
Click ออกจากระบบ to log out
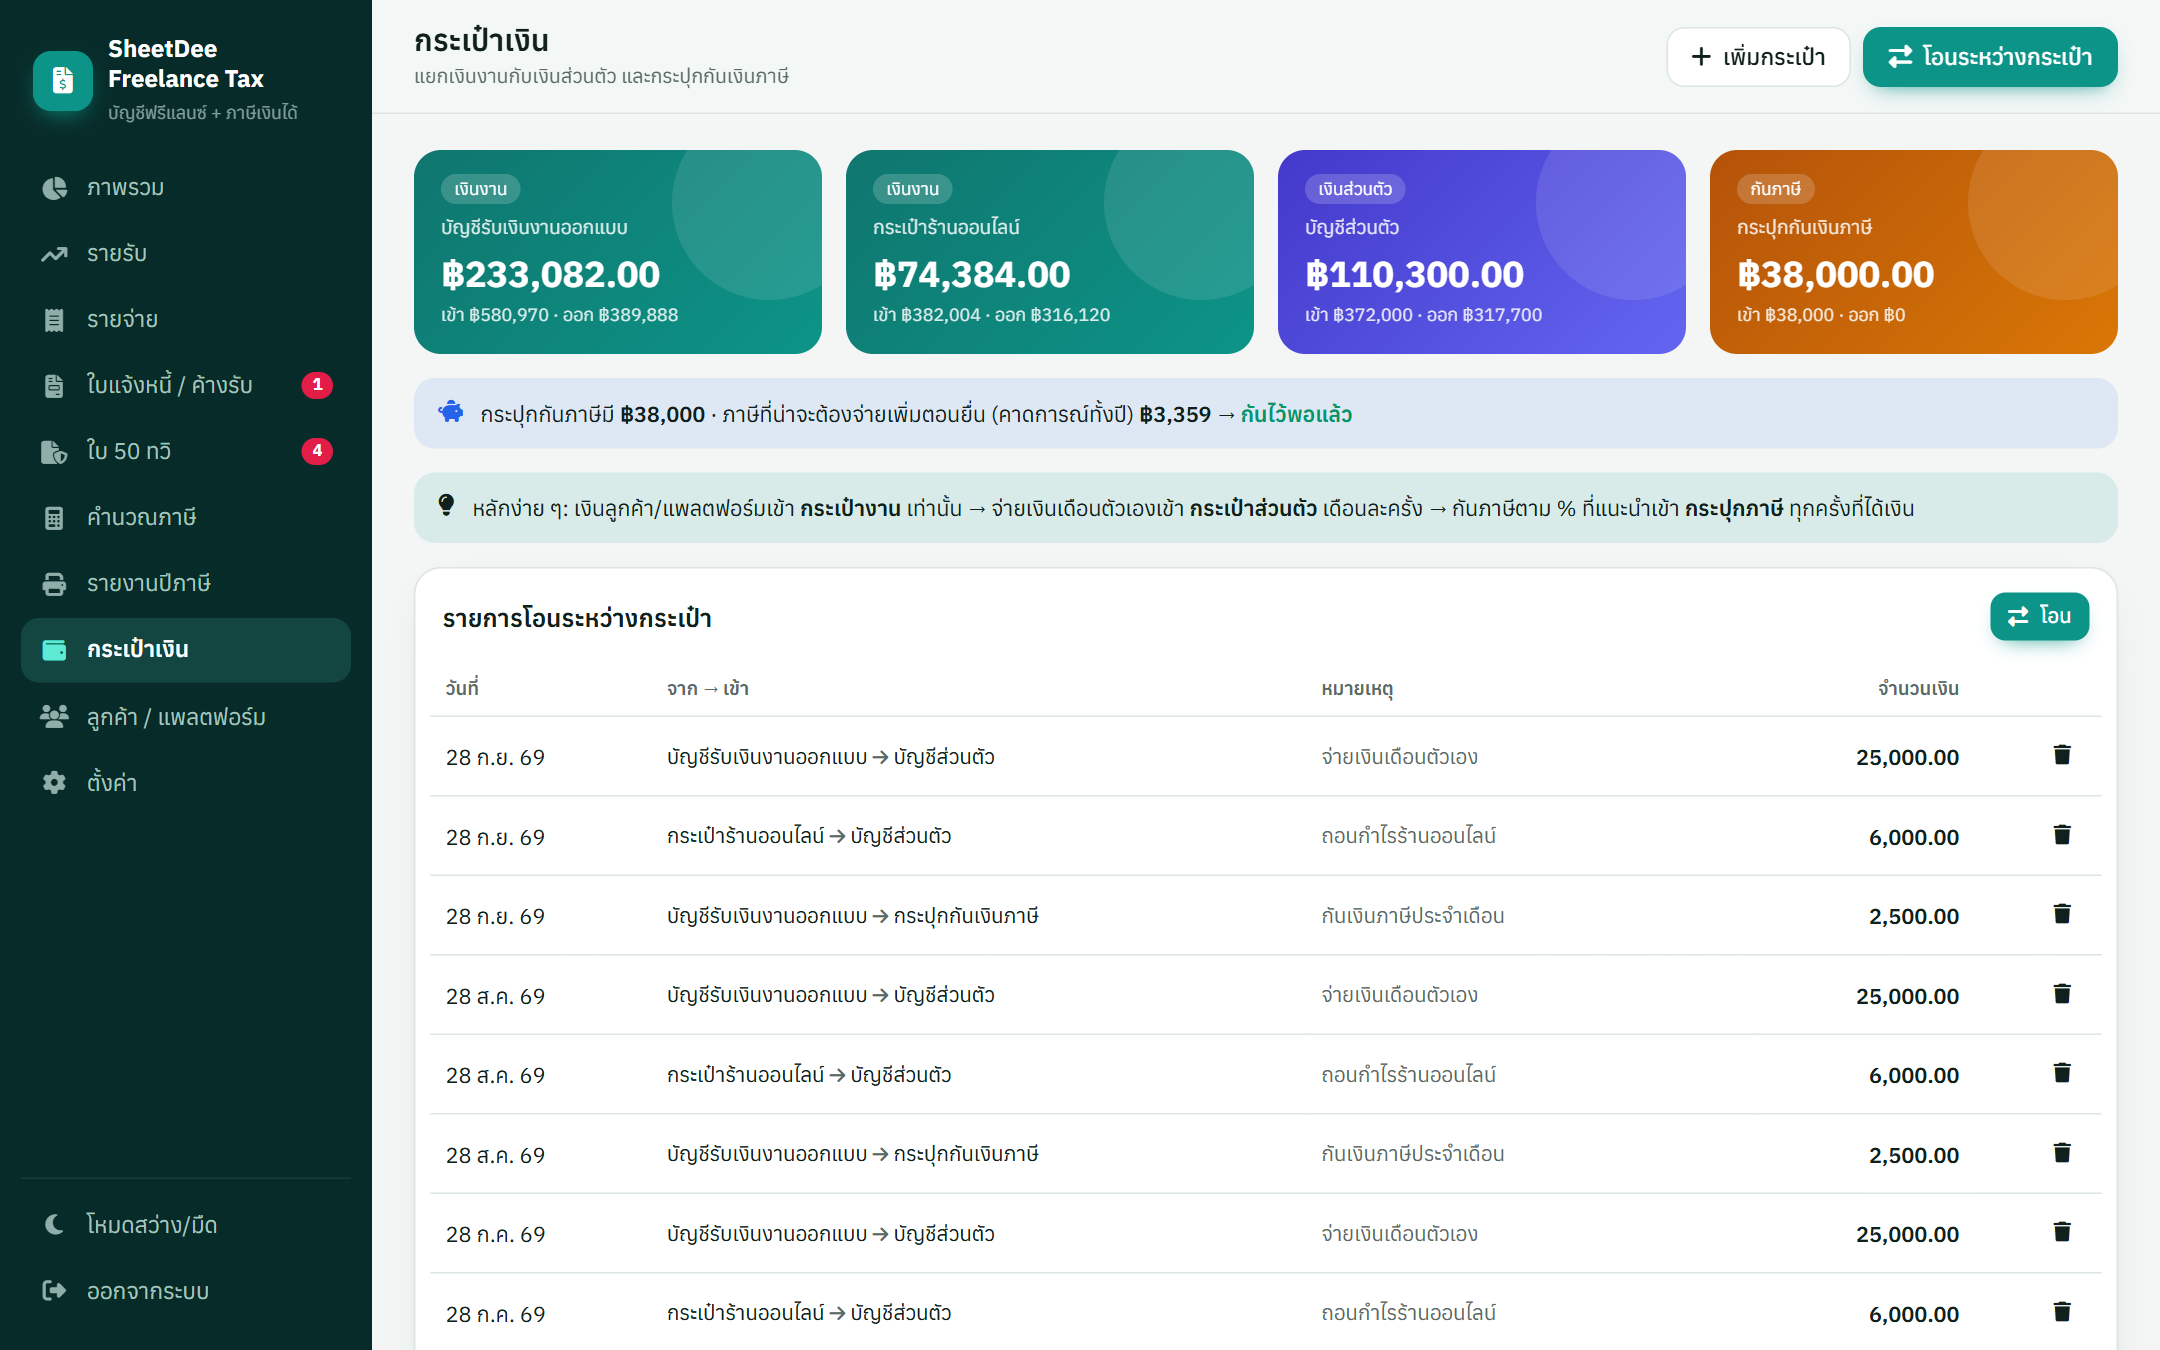(186, 1291)
